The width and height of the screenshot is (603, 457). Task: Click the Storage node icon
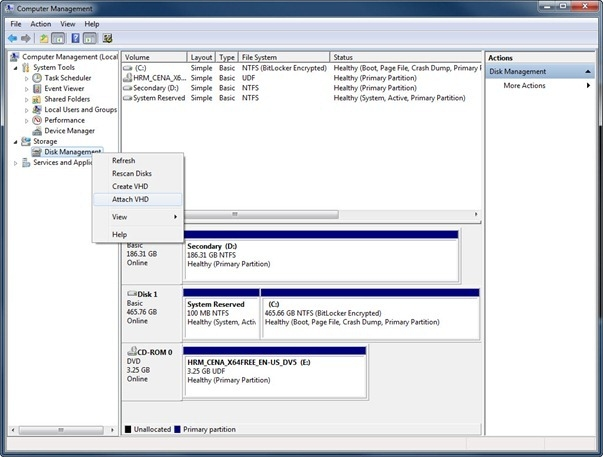pos(26,142)
